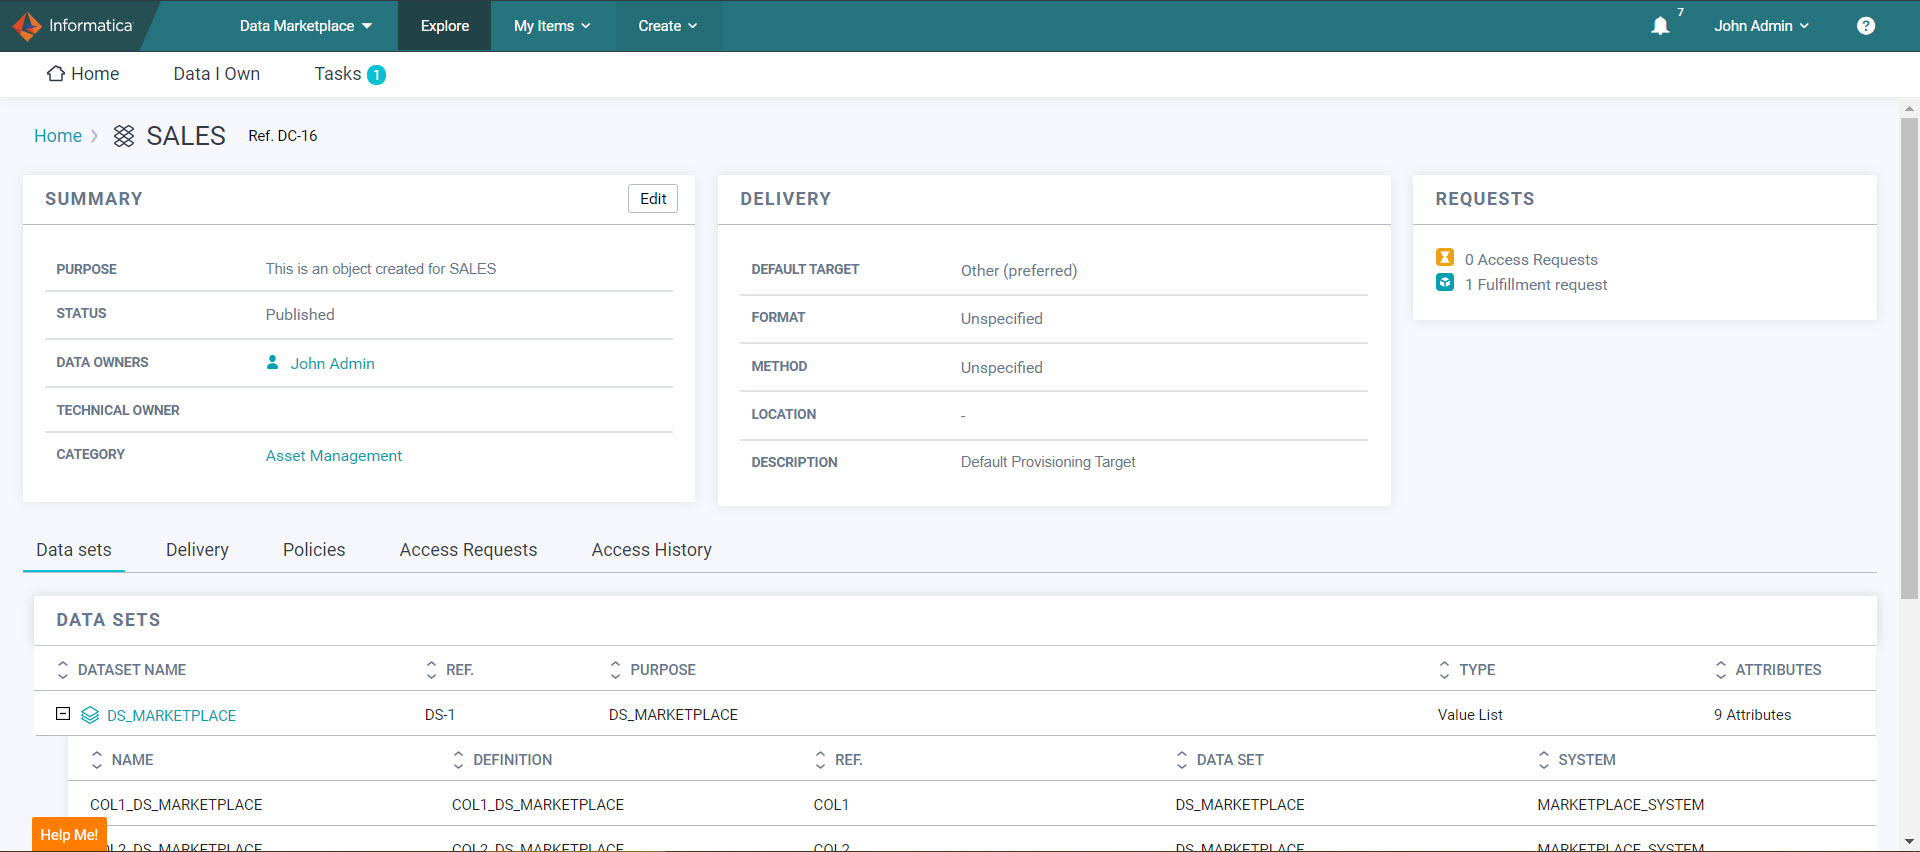Image resolution: width=1920 pixels, height=852 pixels.
Task: Click the John Admin person icon
Action: click(x=272, y=362)
